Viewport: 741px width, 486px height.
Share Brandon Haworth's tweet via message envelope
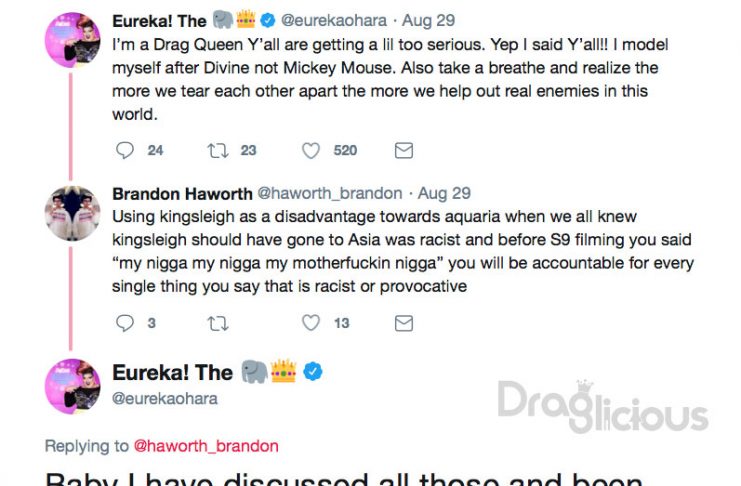click(x=404, y=323)
